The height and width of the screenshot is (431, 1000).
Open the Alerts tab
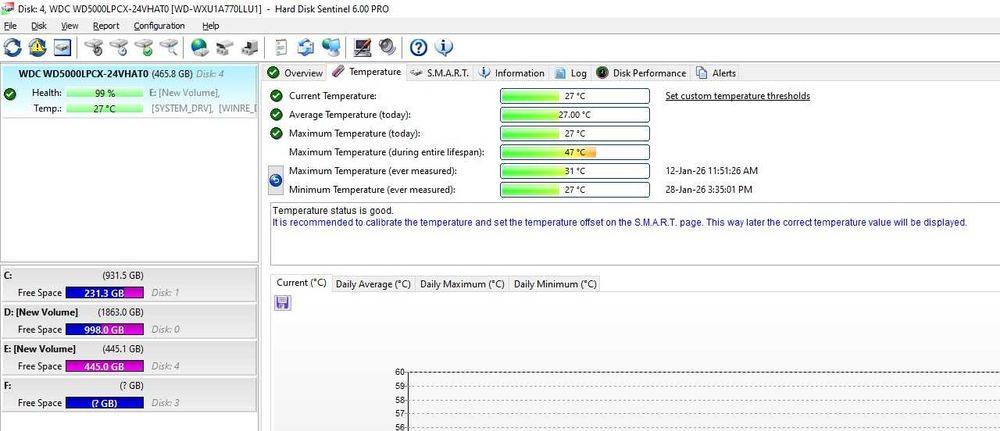coord(716,73)
